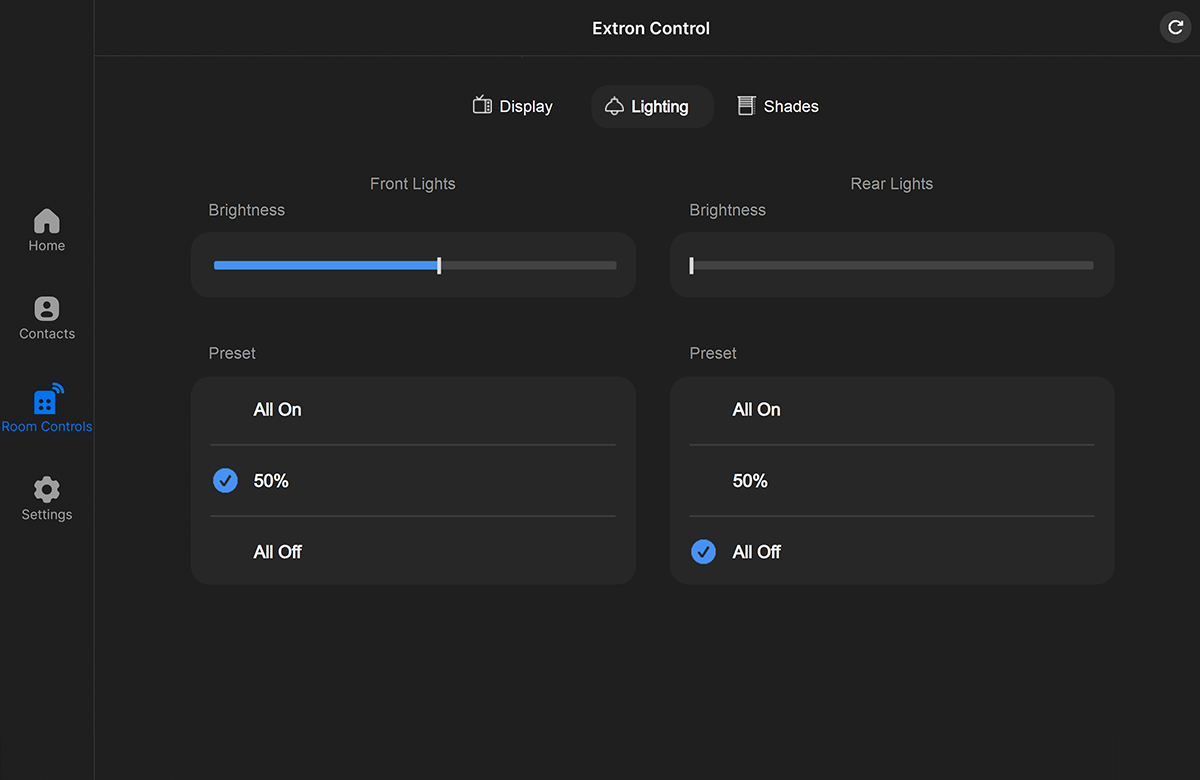Viewport: 1200px width, 780px height.
Task: Switch to the Shades tab
Action: (778, 106)
